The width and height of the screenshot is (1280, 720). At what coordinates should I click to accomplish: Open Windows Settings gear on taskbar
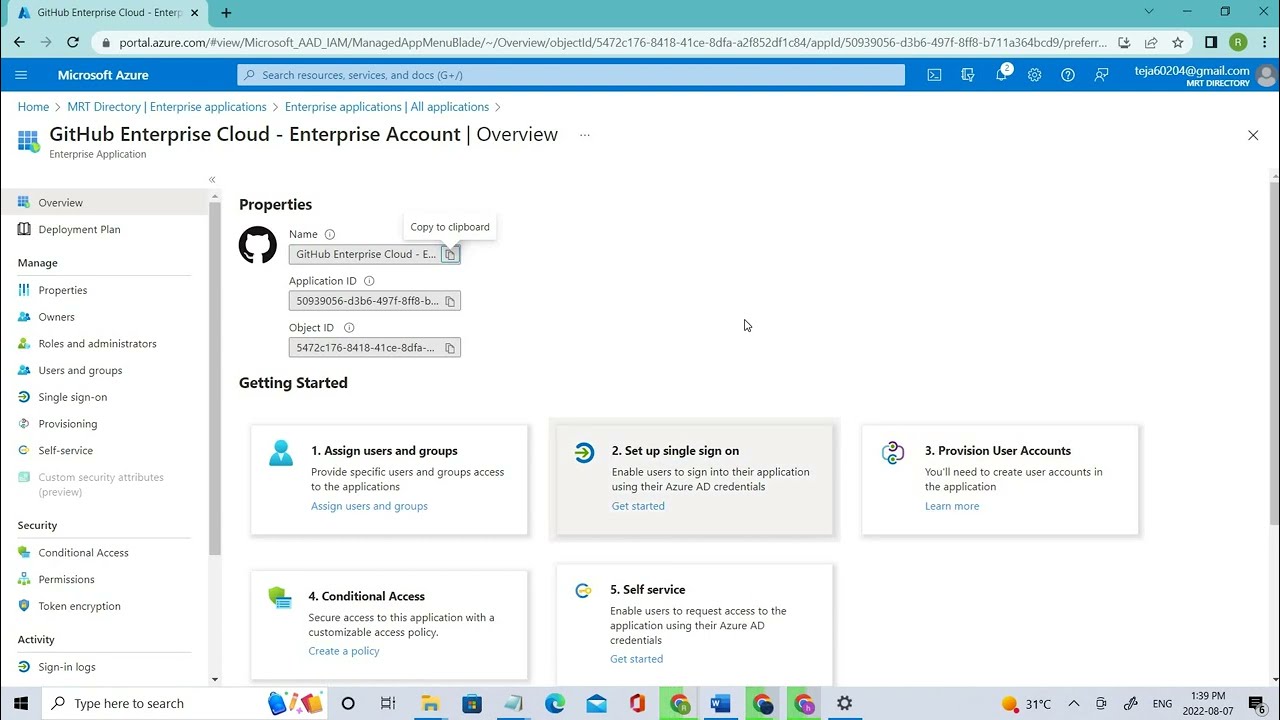845,704
